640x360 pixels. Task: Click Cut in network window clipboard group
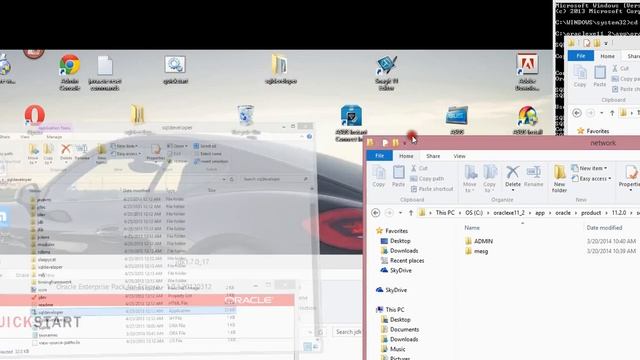point(419,168)
